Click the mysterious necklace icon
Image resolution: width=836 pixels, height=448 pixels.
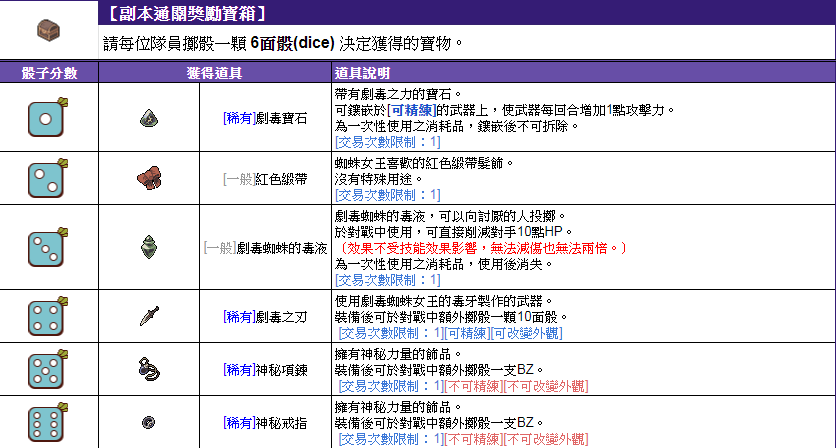coord(149,369)
